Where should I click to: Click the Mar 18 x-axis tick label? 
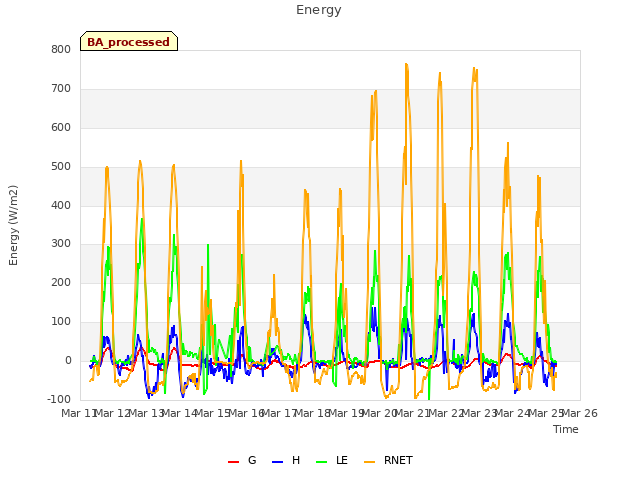pos(313,413)
